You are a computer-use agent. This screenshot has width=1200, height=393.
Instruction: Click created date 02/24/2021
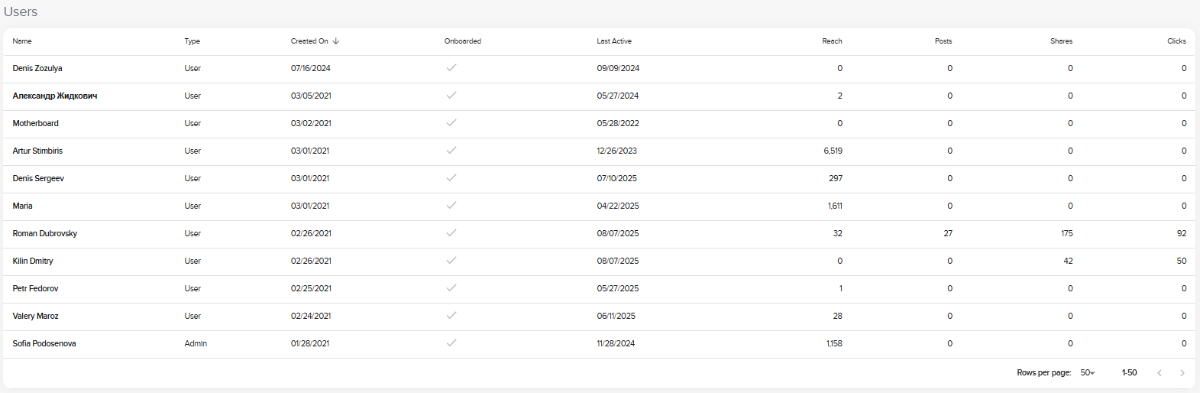click(310, 316)
